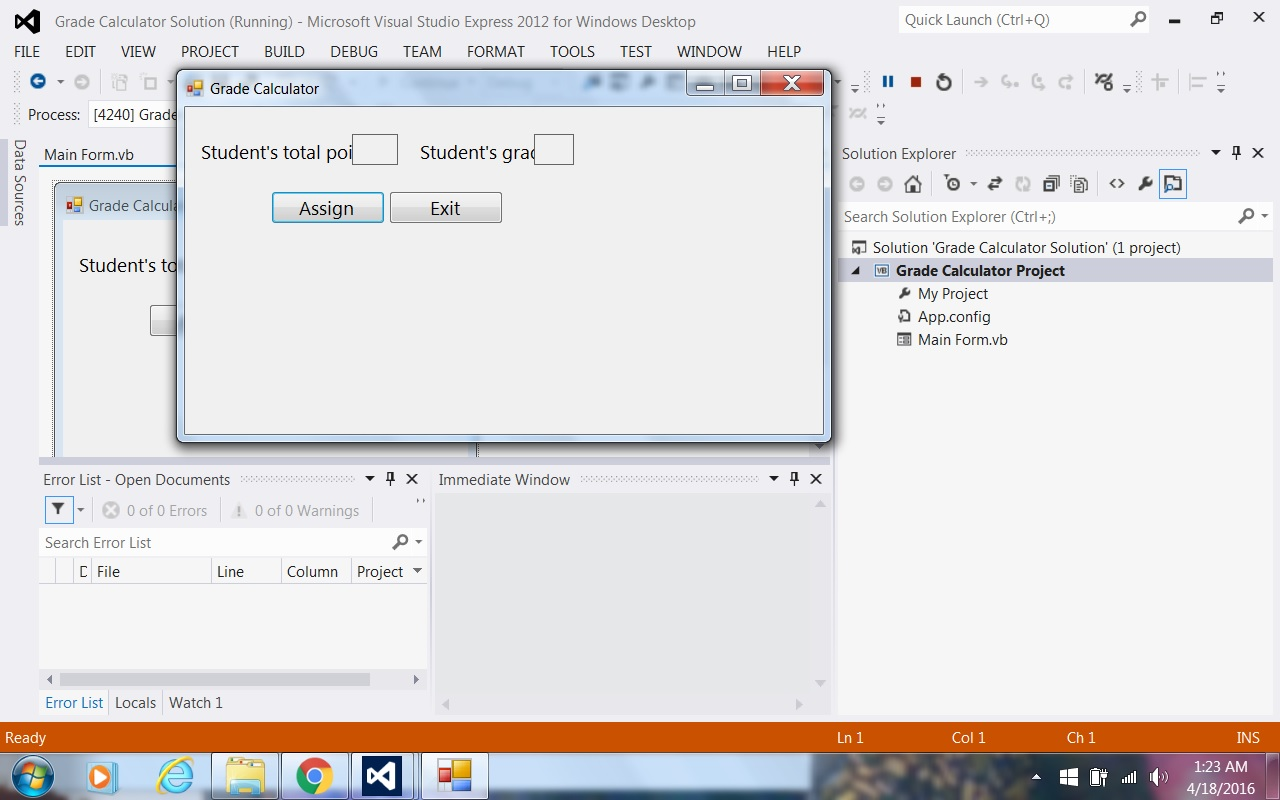The height and width of the screenshot is (800, 1280).
Task: Toggle Sync with Active Document button
Action: [994, 184]
